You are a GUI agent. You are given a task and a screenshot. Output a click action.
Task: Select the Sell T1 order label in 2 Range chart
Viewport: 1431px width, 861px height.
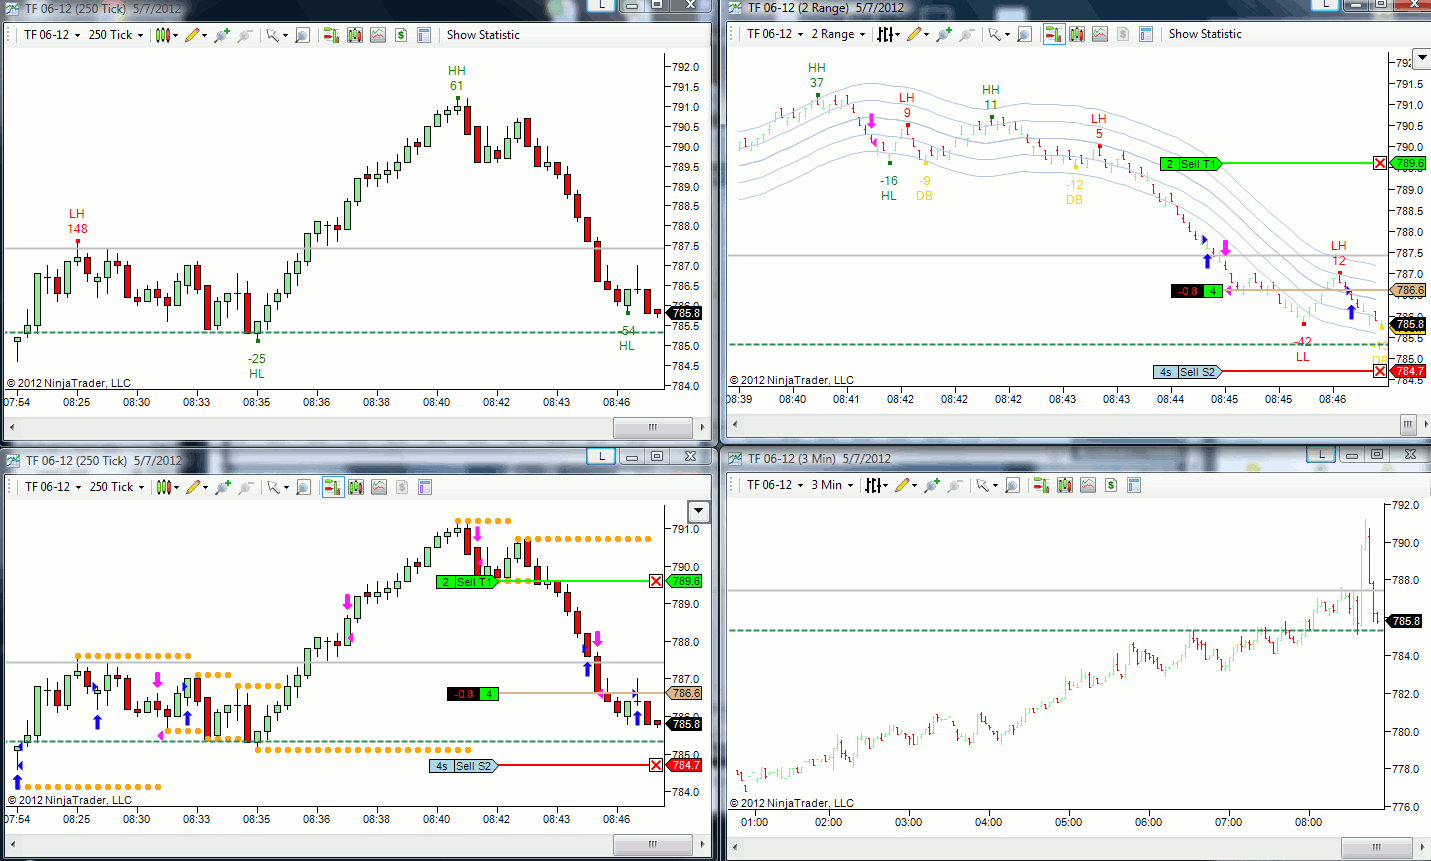click(x=1191, y=164)
